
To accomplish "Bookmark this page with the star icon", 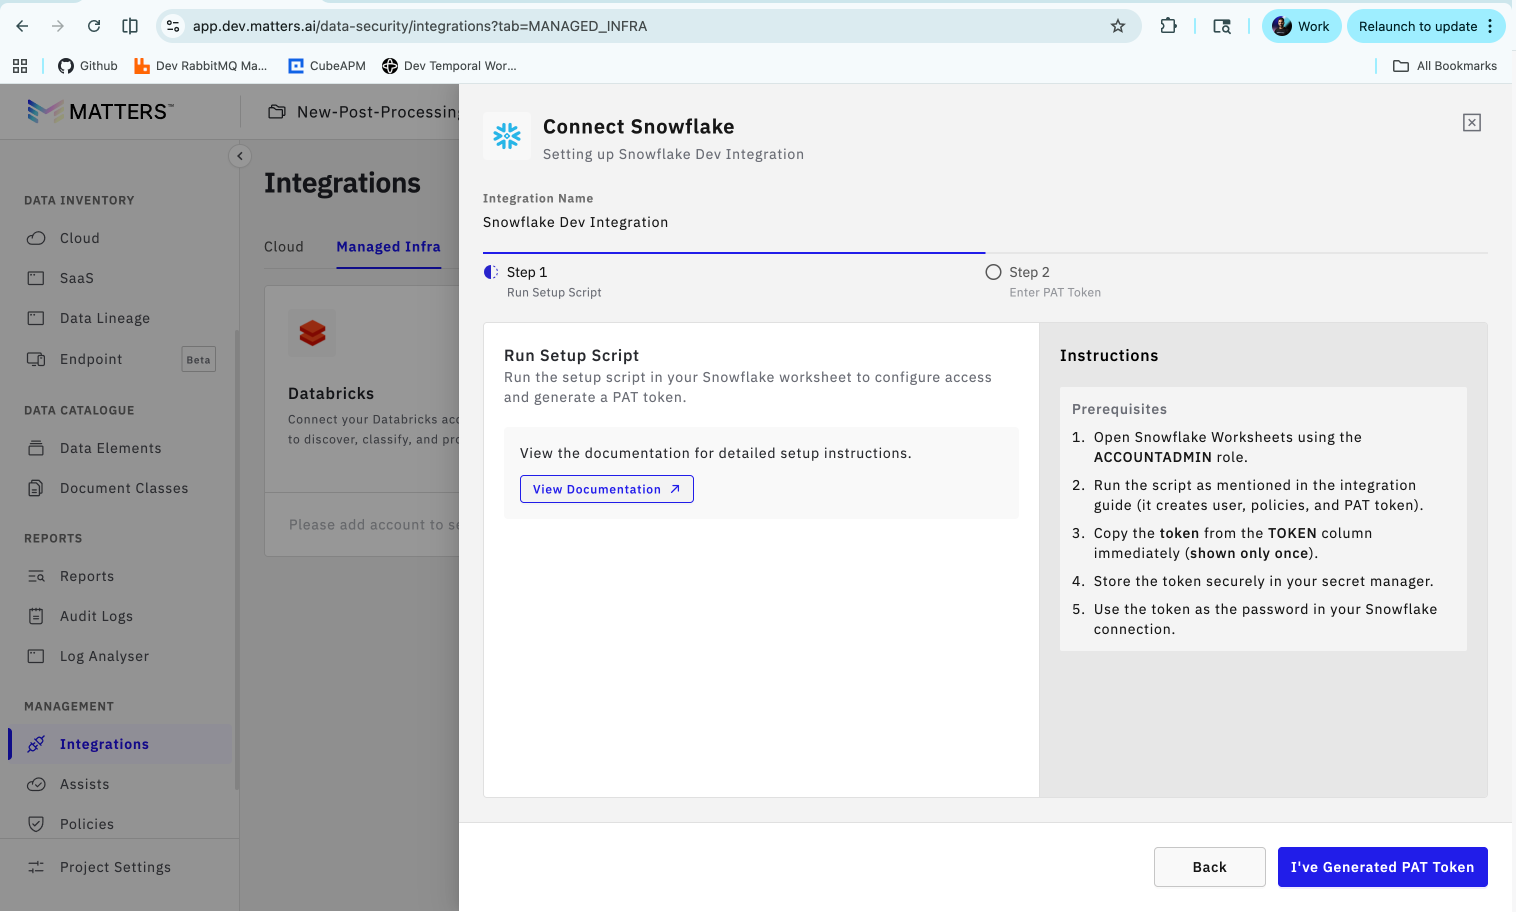I will (1118, 26).
